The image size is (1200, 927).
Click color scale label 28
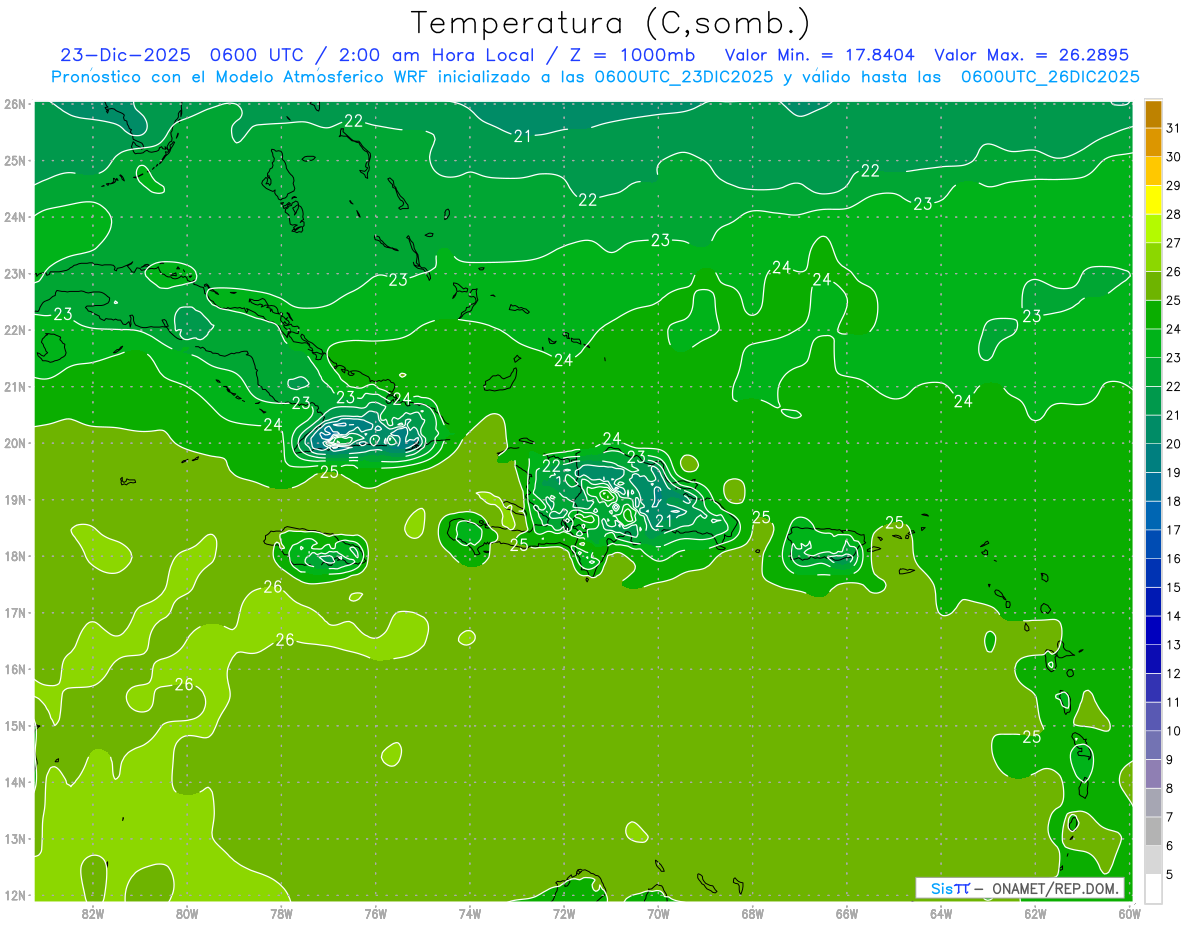(x=1173, y=214)
